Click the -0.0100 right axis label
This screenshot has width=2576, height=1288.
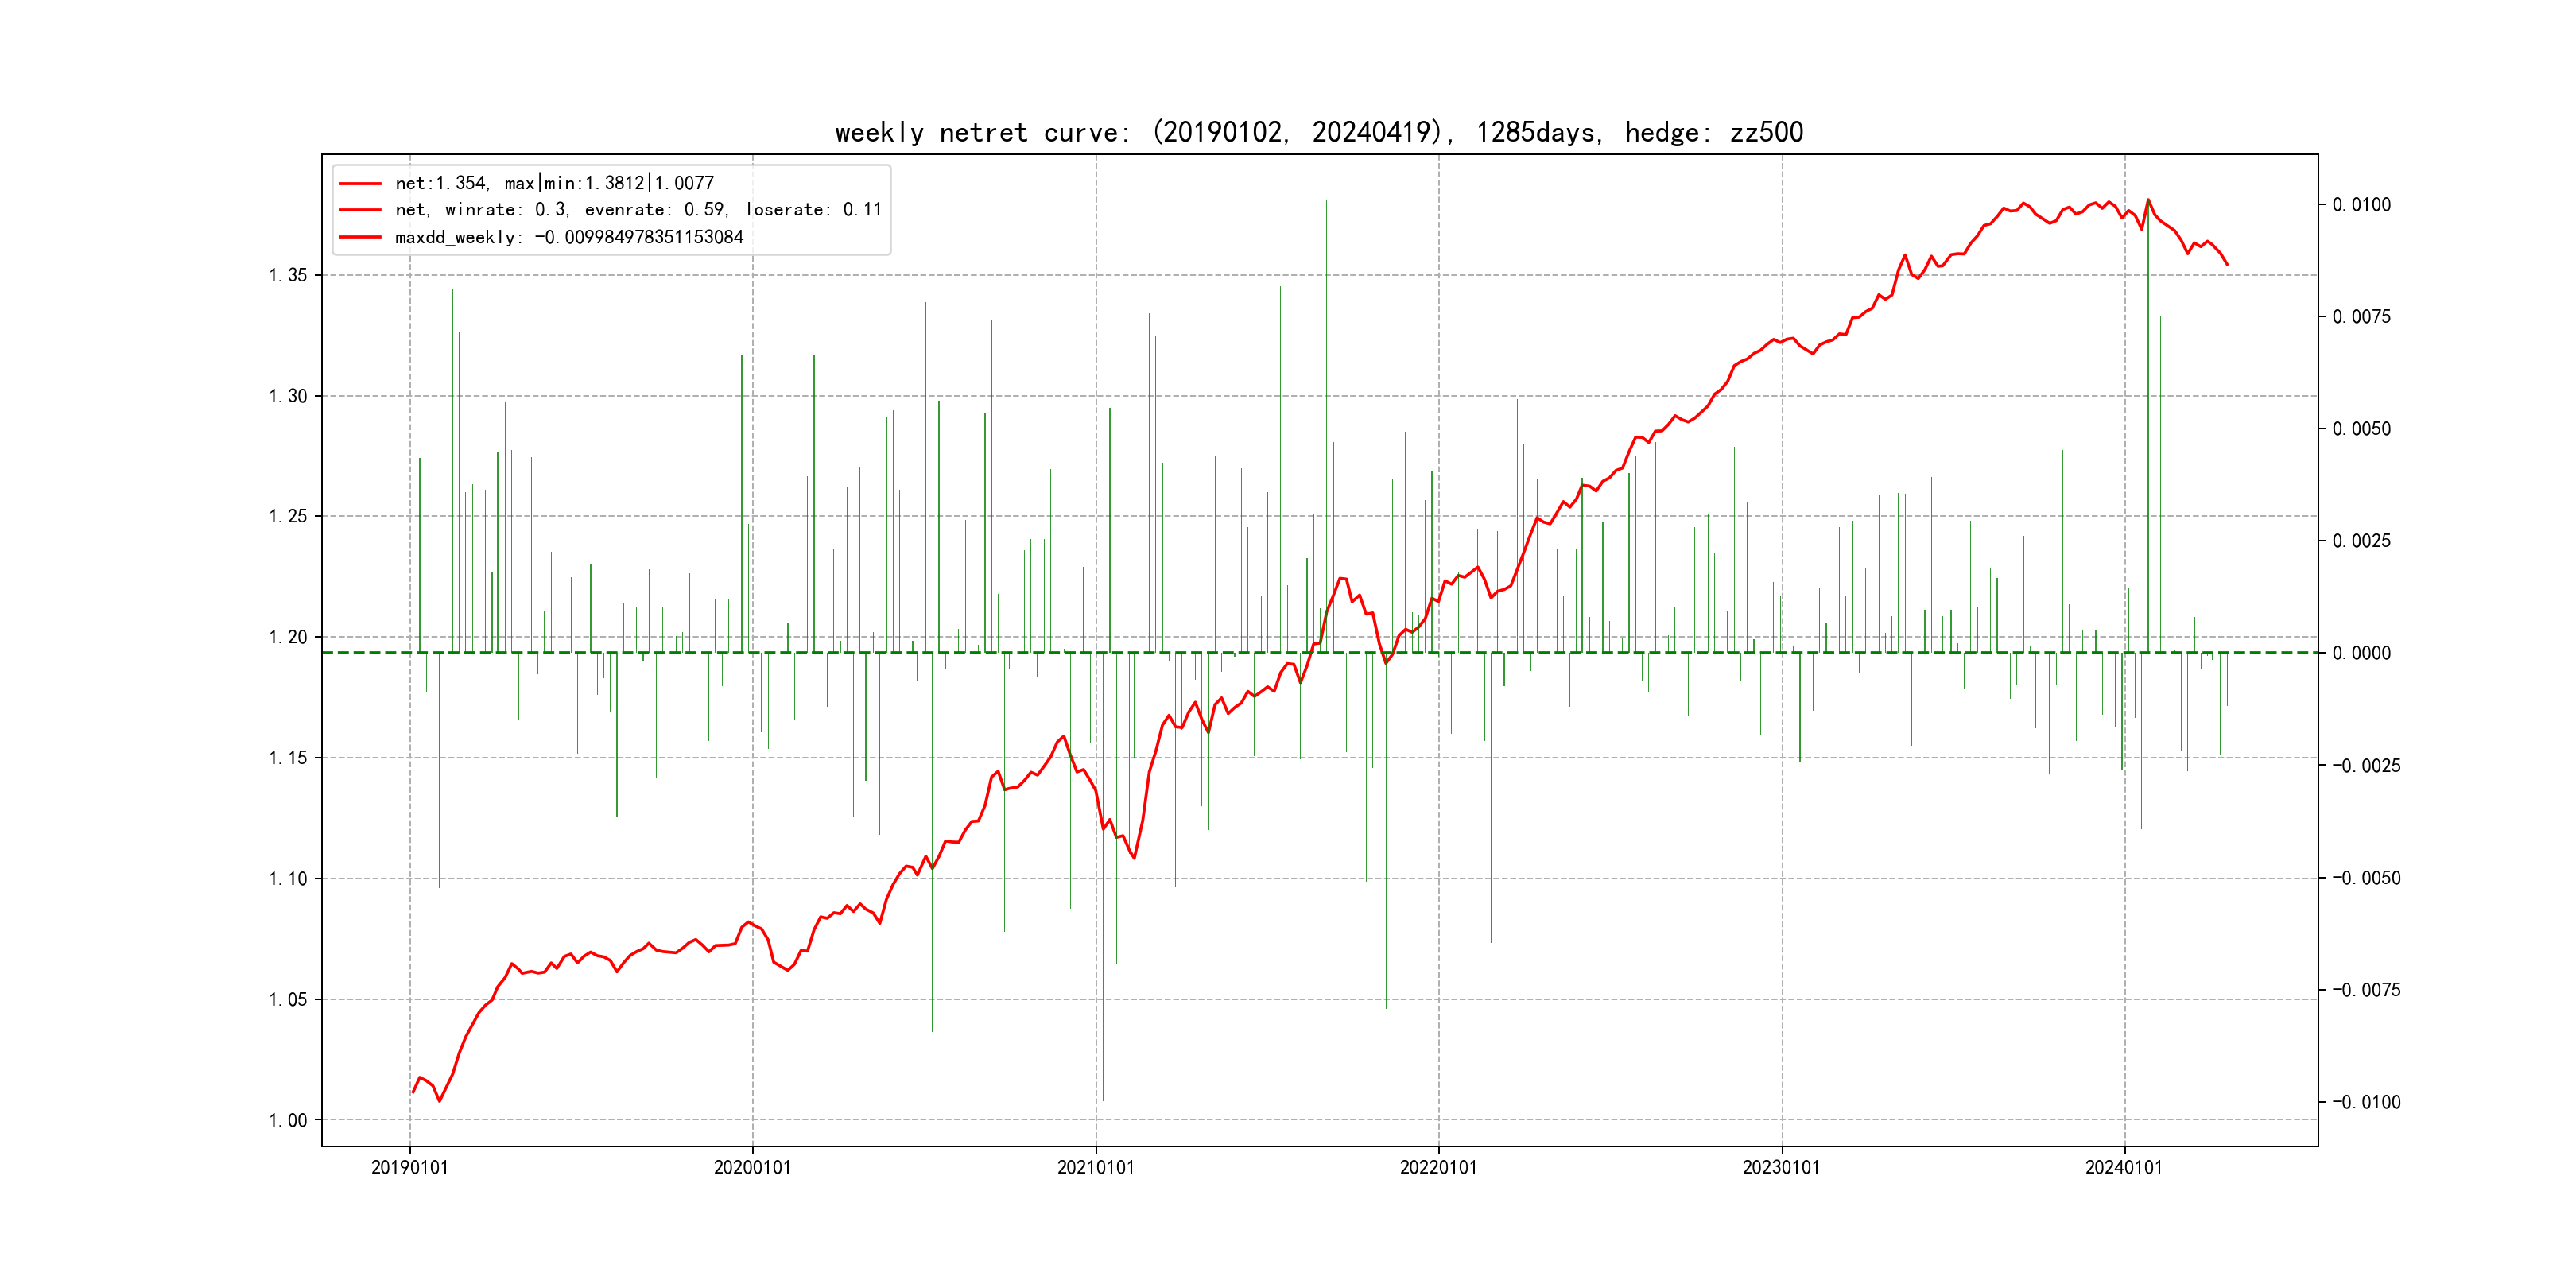(x=2365, y=1102)
